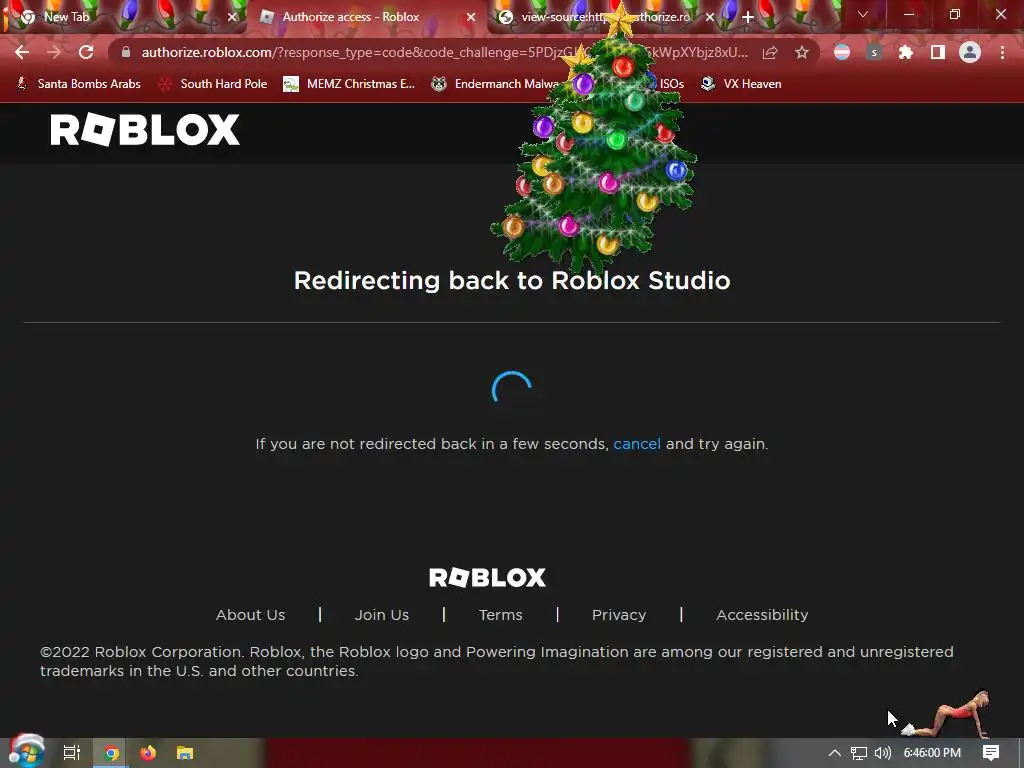Open the Santa Bombs Arabs bookmark
This screenshot has width=1024, height=768.
(x=79, y=84)
